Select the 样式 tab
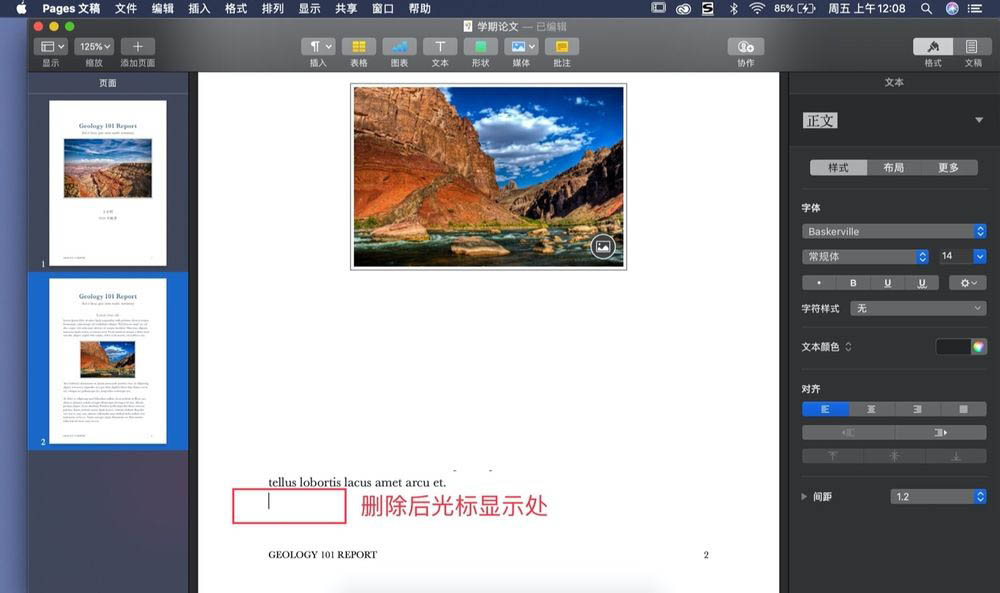The image size is (1000, 593). tap(838, 167)
